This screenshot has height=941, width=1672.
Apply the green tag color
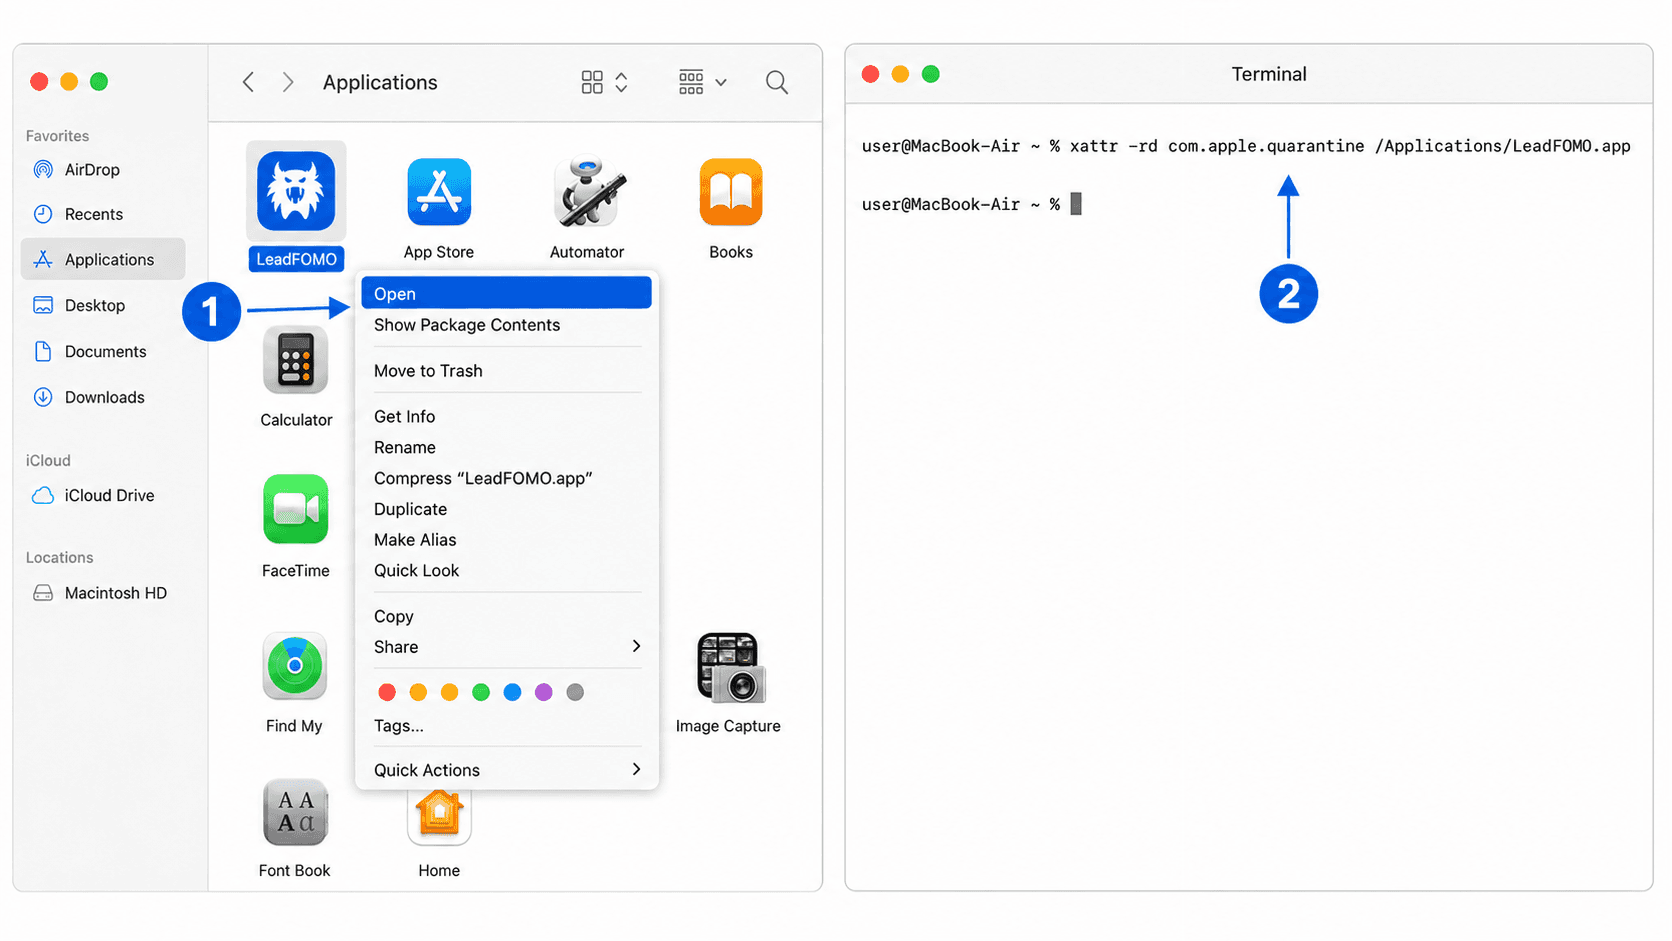coord(481,692)
